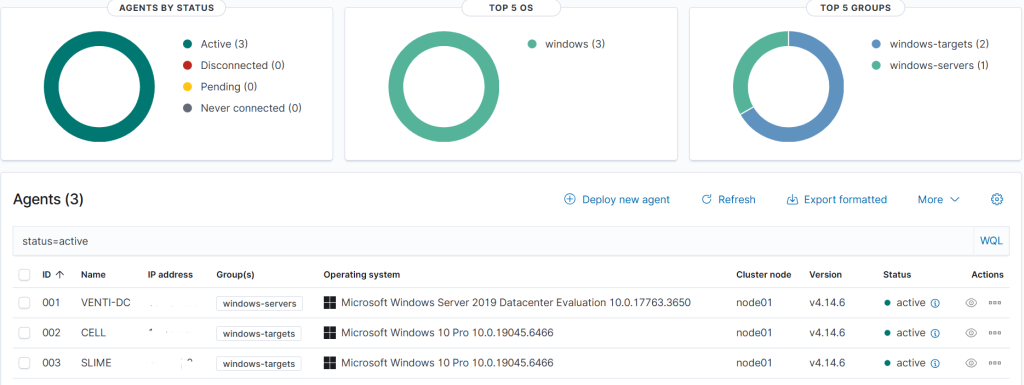
Task: Click status info icon for CELL
Action: click(x=935, y=333)
